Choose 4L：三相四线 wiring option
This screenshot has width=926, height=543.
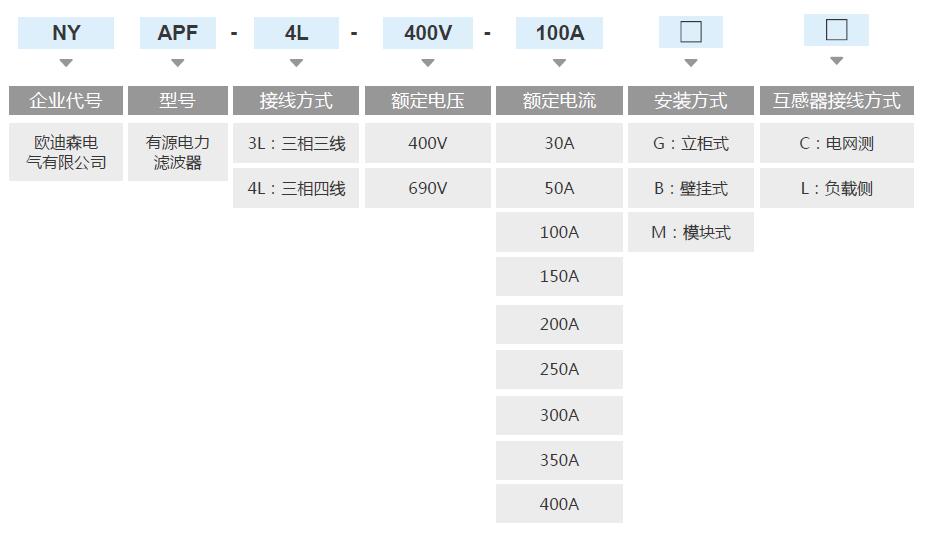tap(296, 188)
